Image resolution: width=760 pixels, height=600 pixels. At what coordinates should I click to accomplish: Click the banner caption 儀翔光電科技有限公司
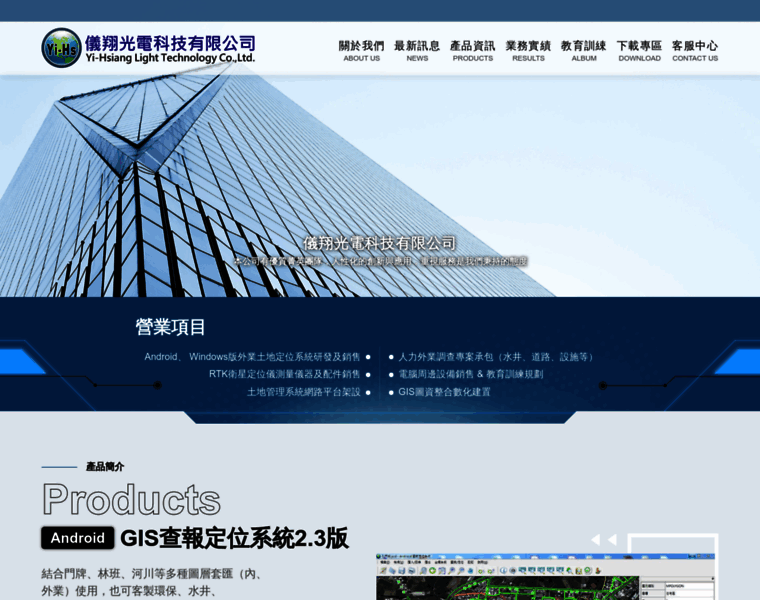(x=380, y=243)
